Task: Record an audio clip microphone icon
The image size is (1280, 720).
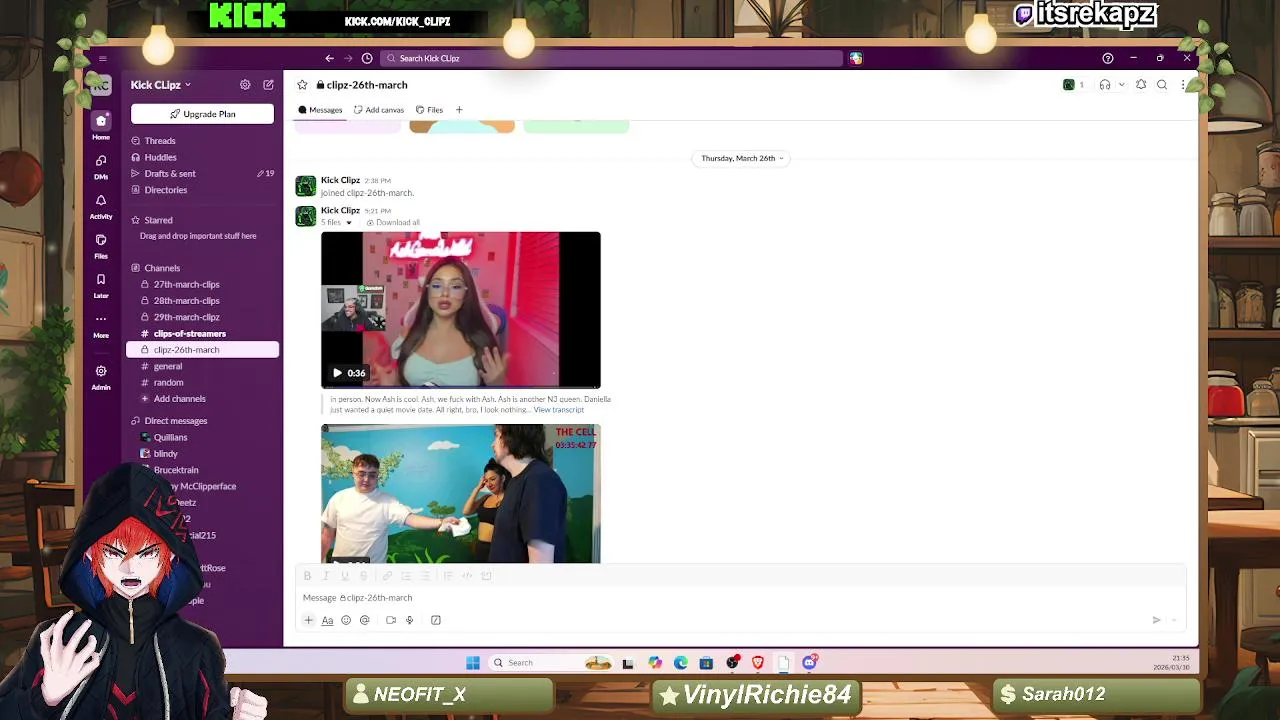Action: click(409, 620)
